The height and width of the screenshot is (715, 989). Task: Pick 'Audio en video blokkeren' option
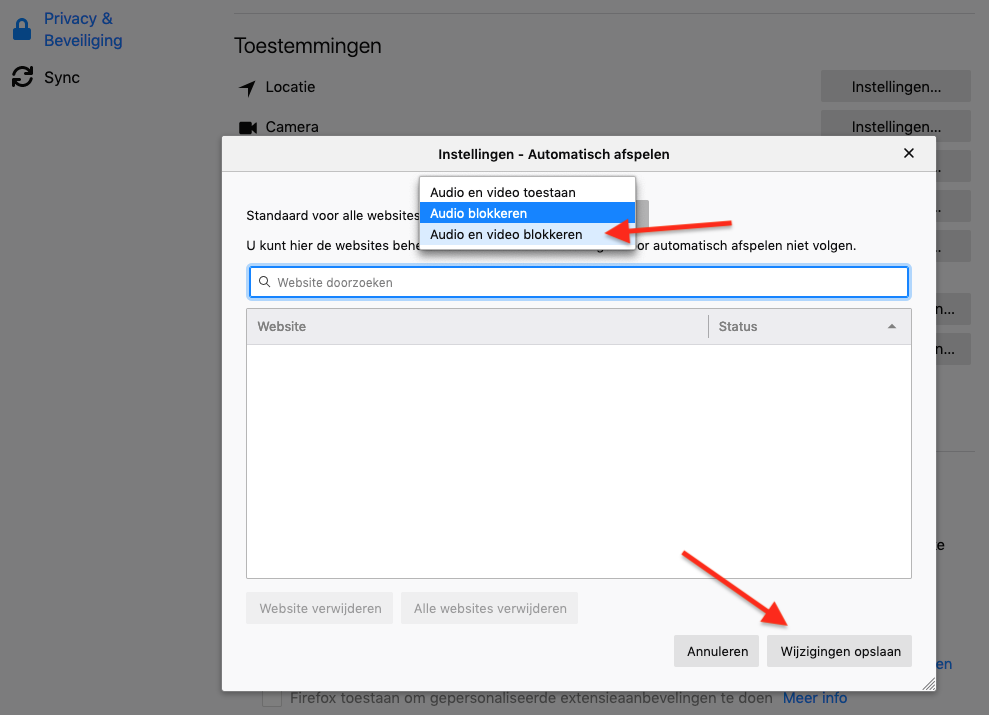coord(506,234)
